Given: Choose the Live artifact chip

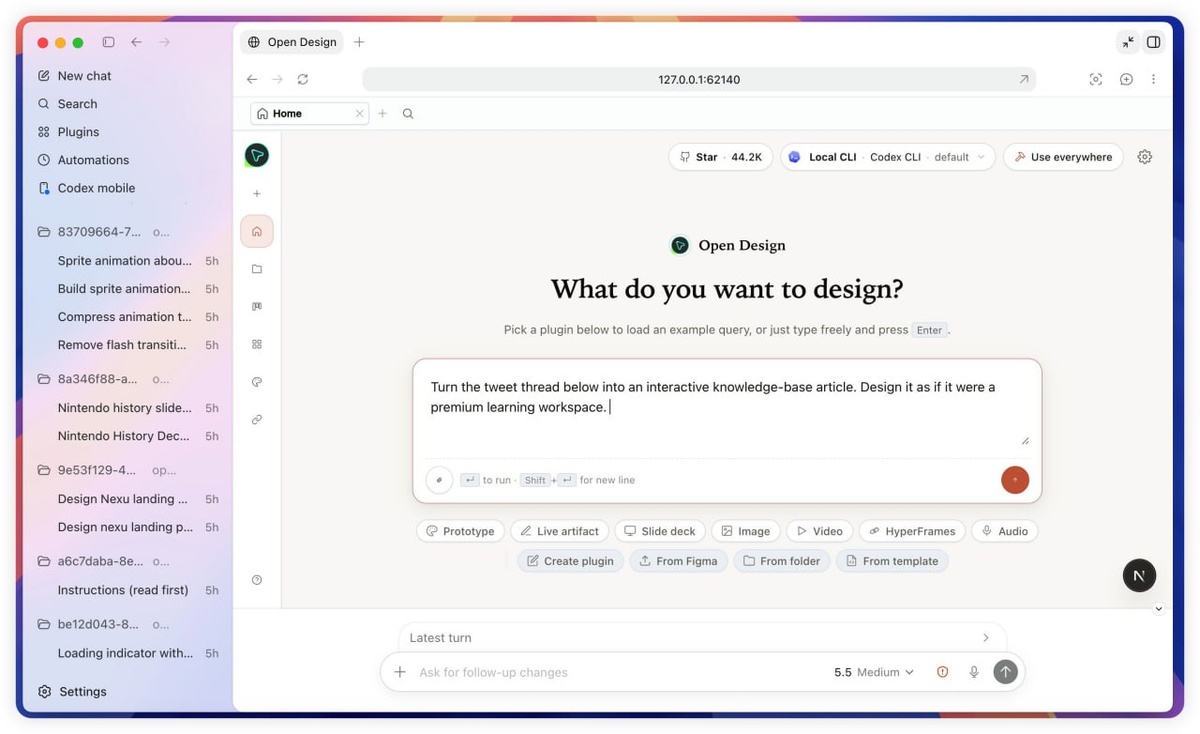Looking at the screenshot, I should (x=559, y=531).
